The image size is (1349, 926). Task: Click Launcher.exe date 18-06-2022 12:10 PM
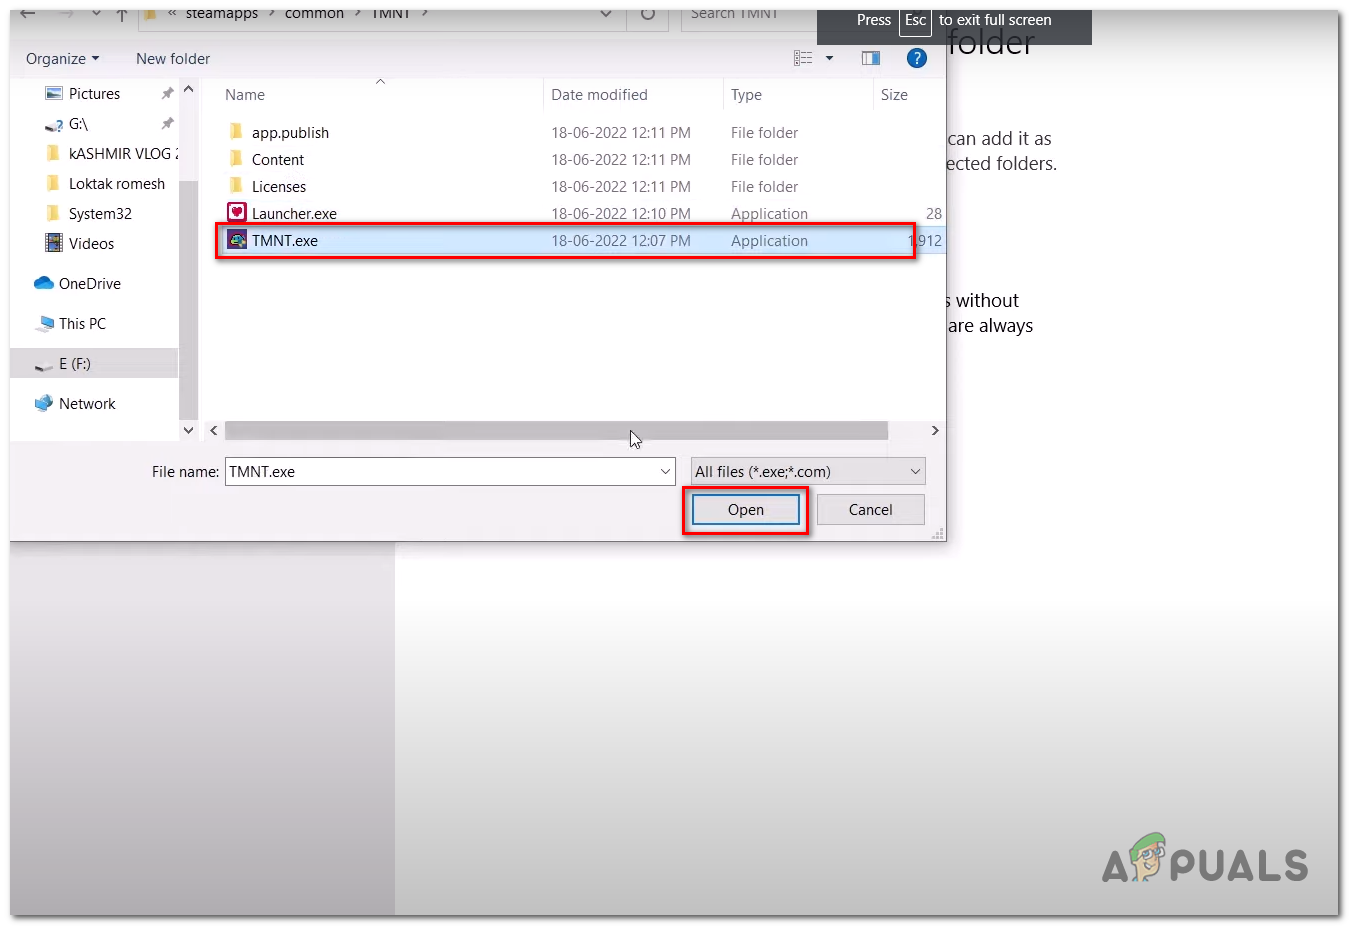[x=621, y=213]
